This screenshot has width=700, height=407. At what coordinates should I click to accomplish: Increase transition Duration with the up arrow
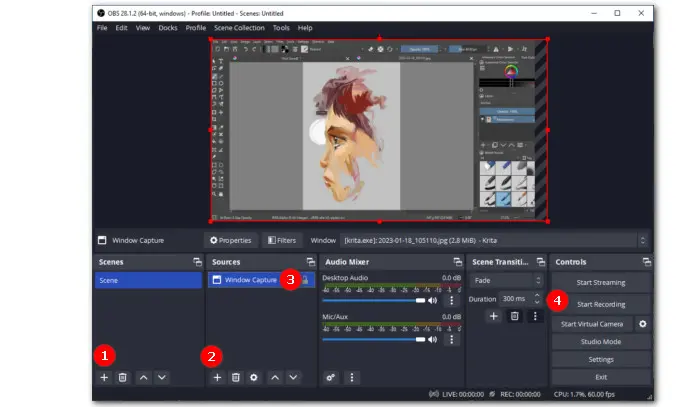click(537, 295)
